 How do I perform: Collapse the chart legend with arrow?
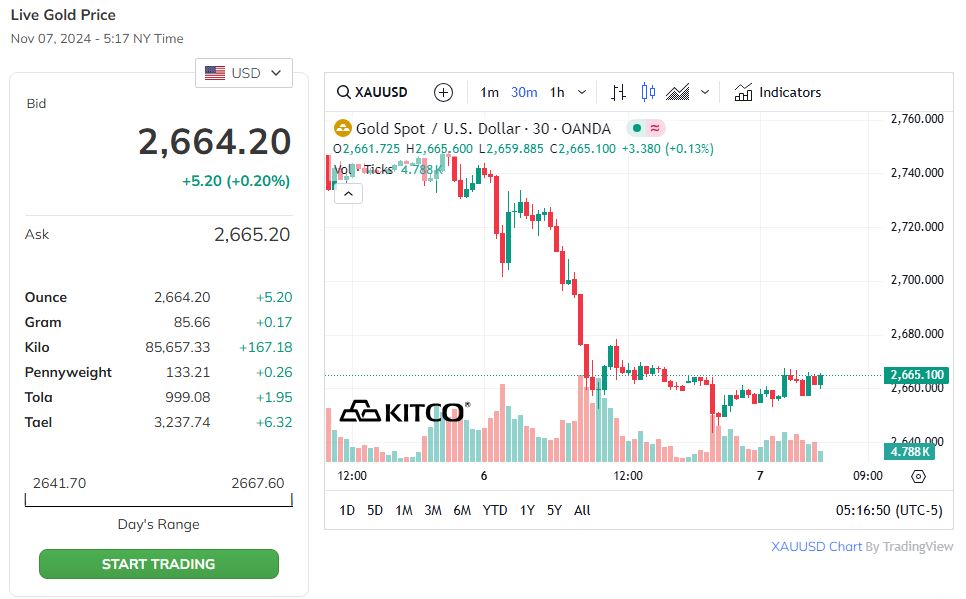(x=347, y=193)
